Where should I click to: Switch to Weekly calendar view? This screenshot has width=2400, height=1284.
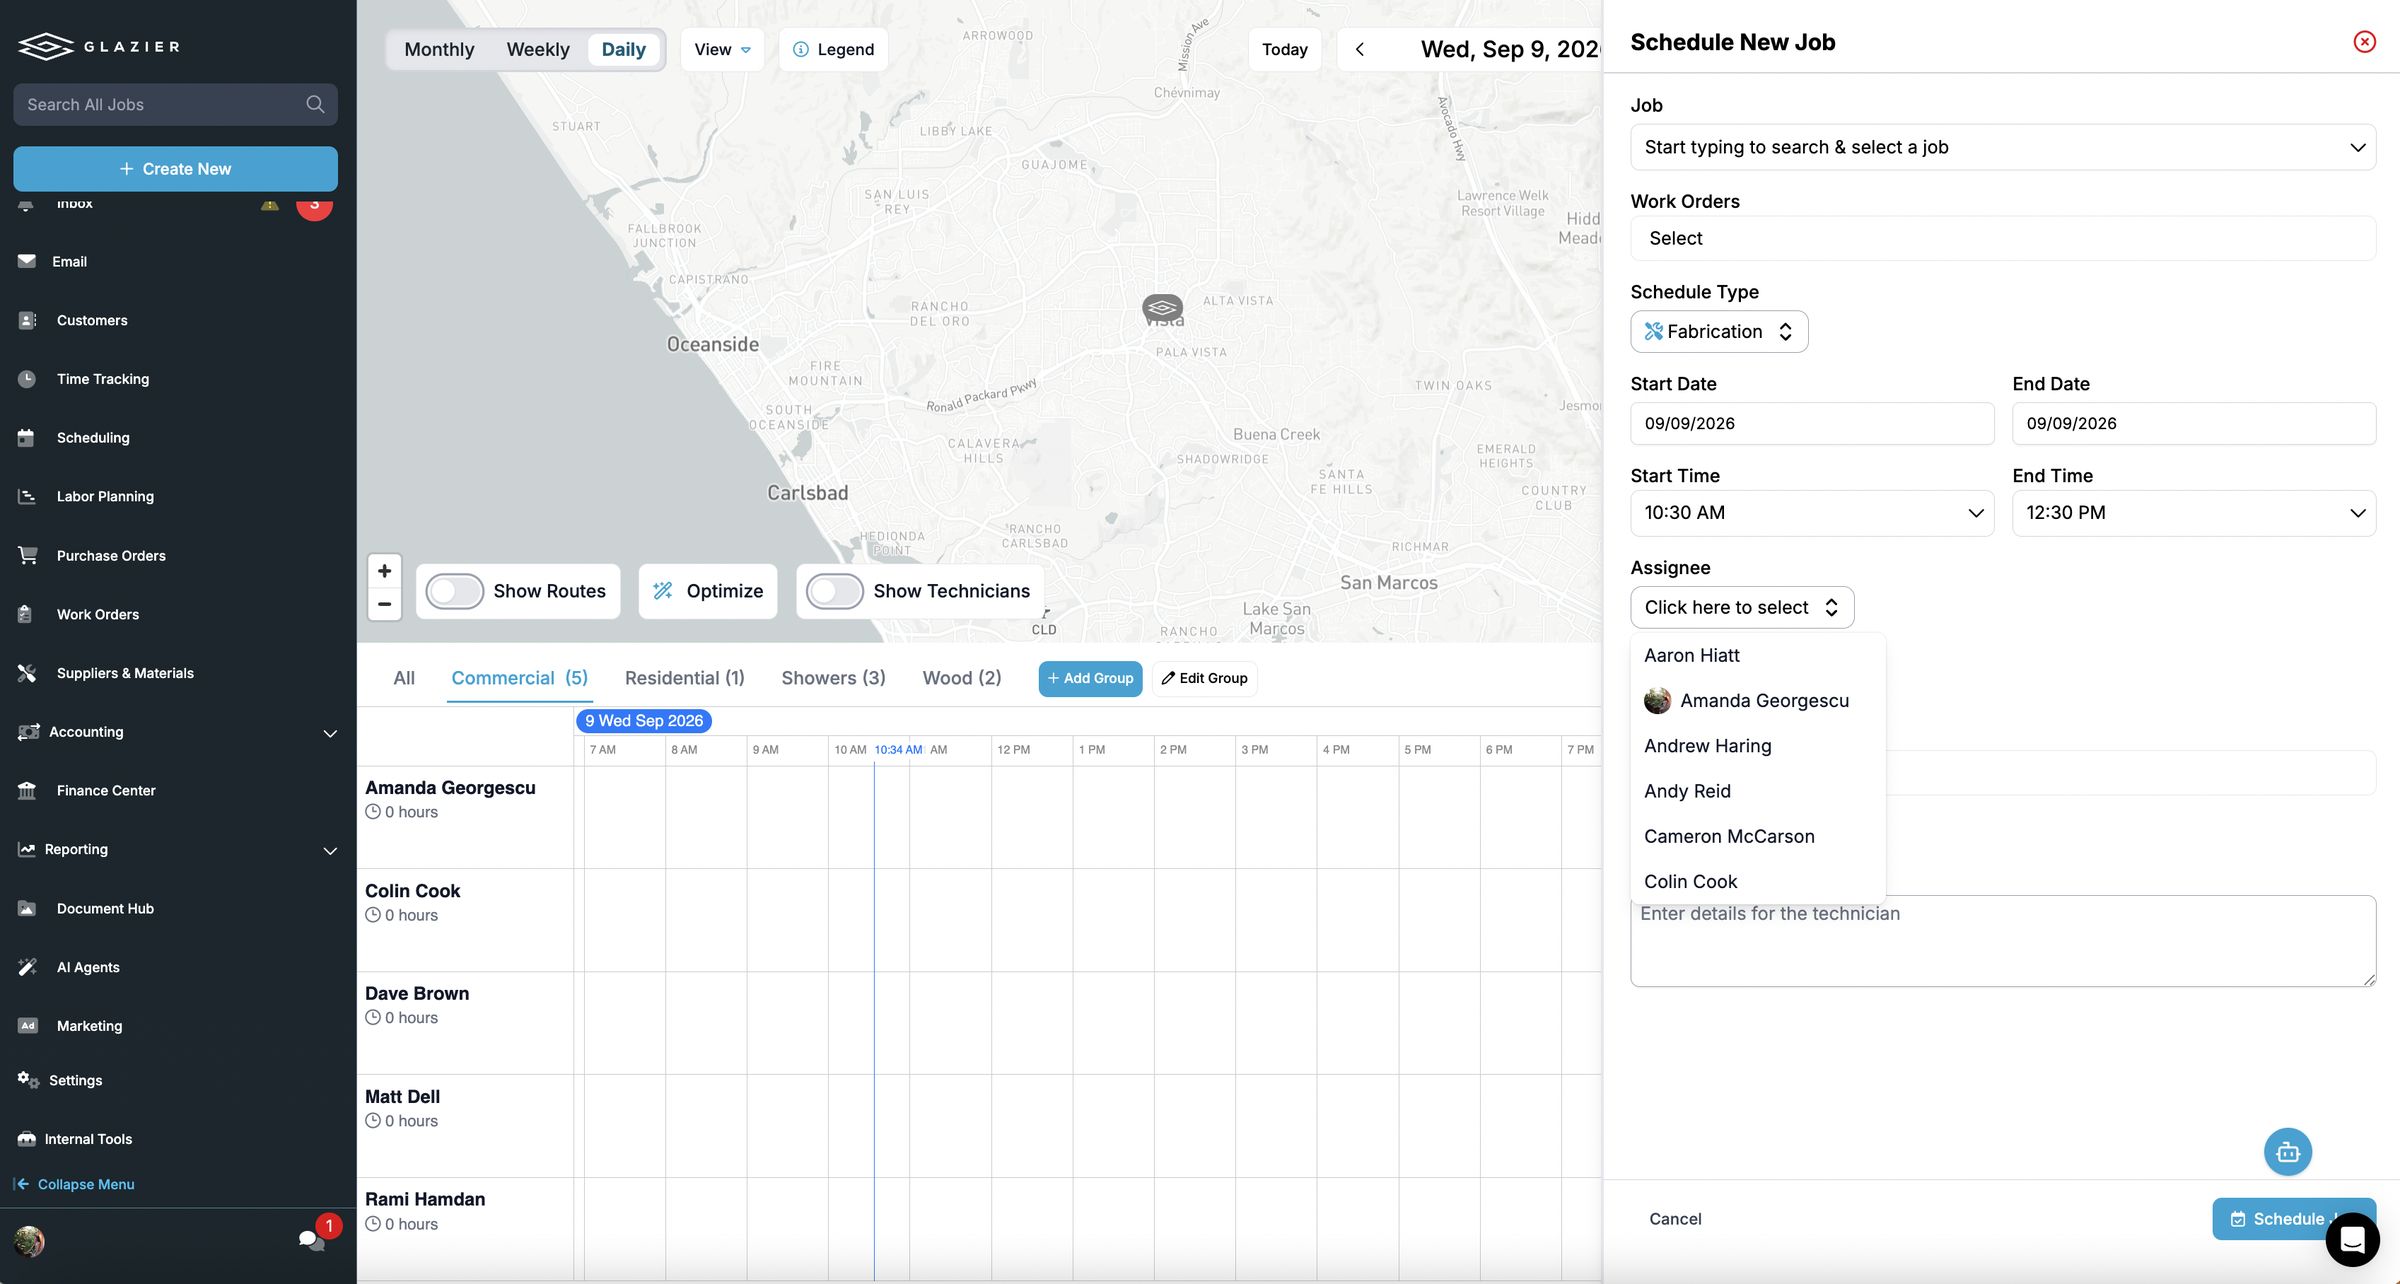point(538,49)
